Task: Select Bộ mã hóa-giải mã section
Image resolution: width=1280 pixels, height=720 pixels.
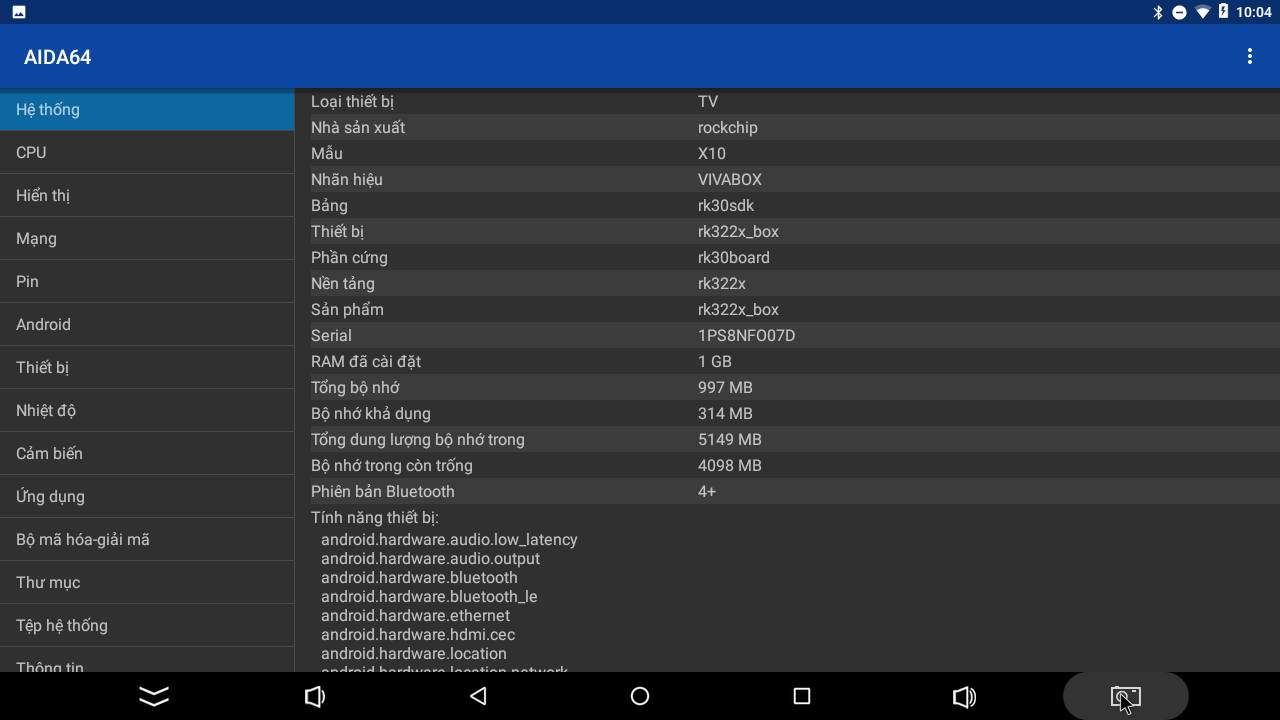Action: coord(147,539)
